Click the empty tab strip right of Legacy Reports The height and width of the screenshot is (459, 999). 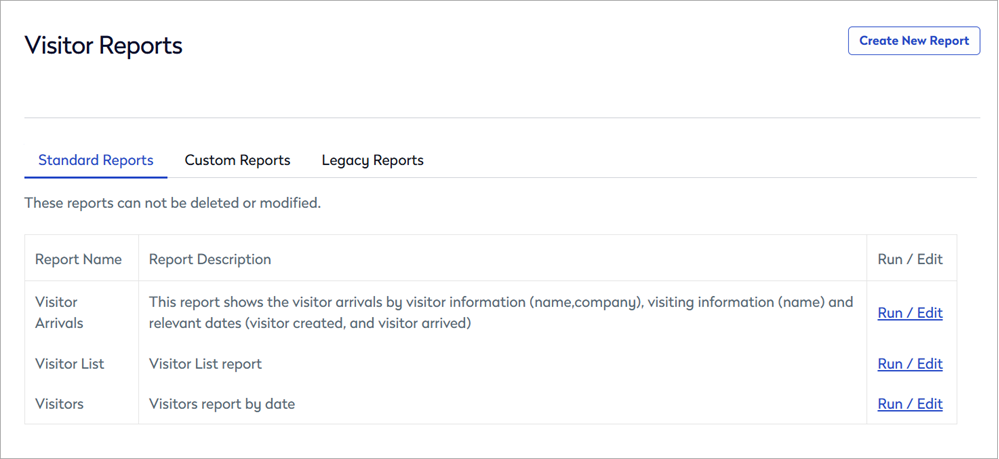pyautogui.click(x=700, y=160)
